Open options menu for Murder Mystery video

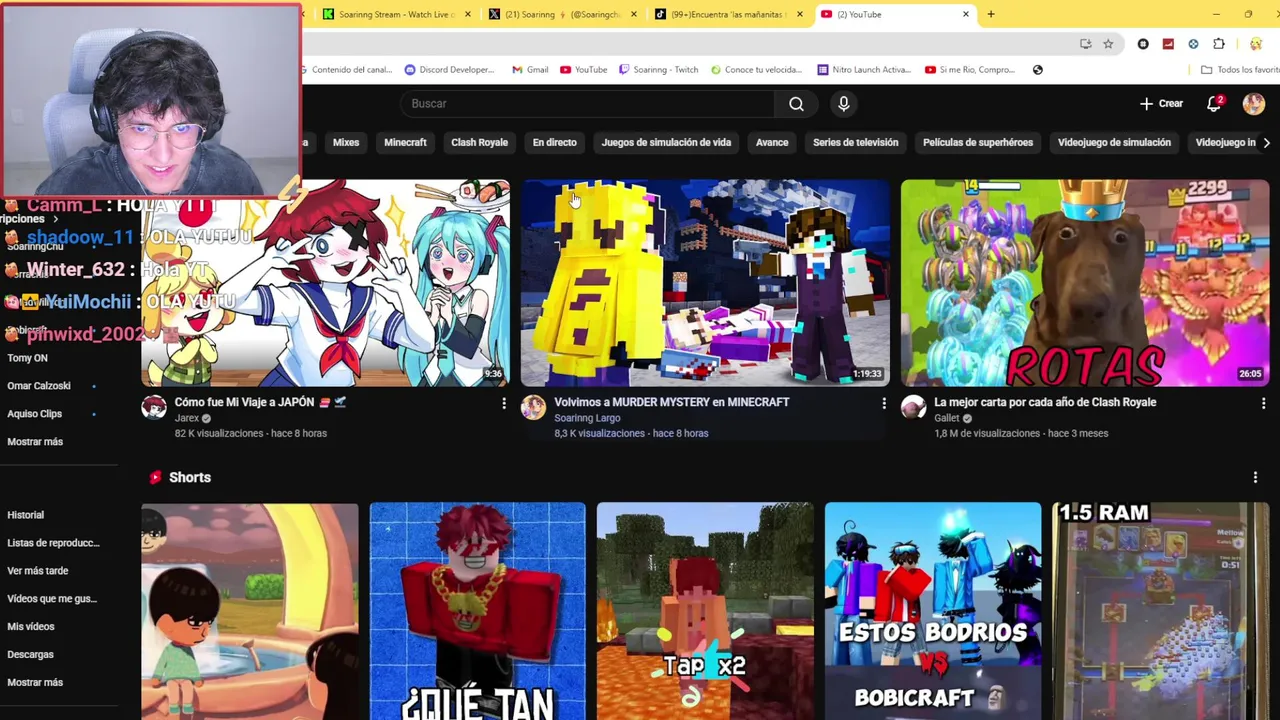point(884,403)
